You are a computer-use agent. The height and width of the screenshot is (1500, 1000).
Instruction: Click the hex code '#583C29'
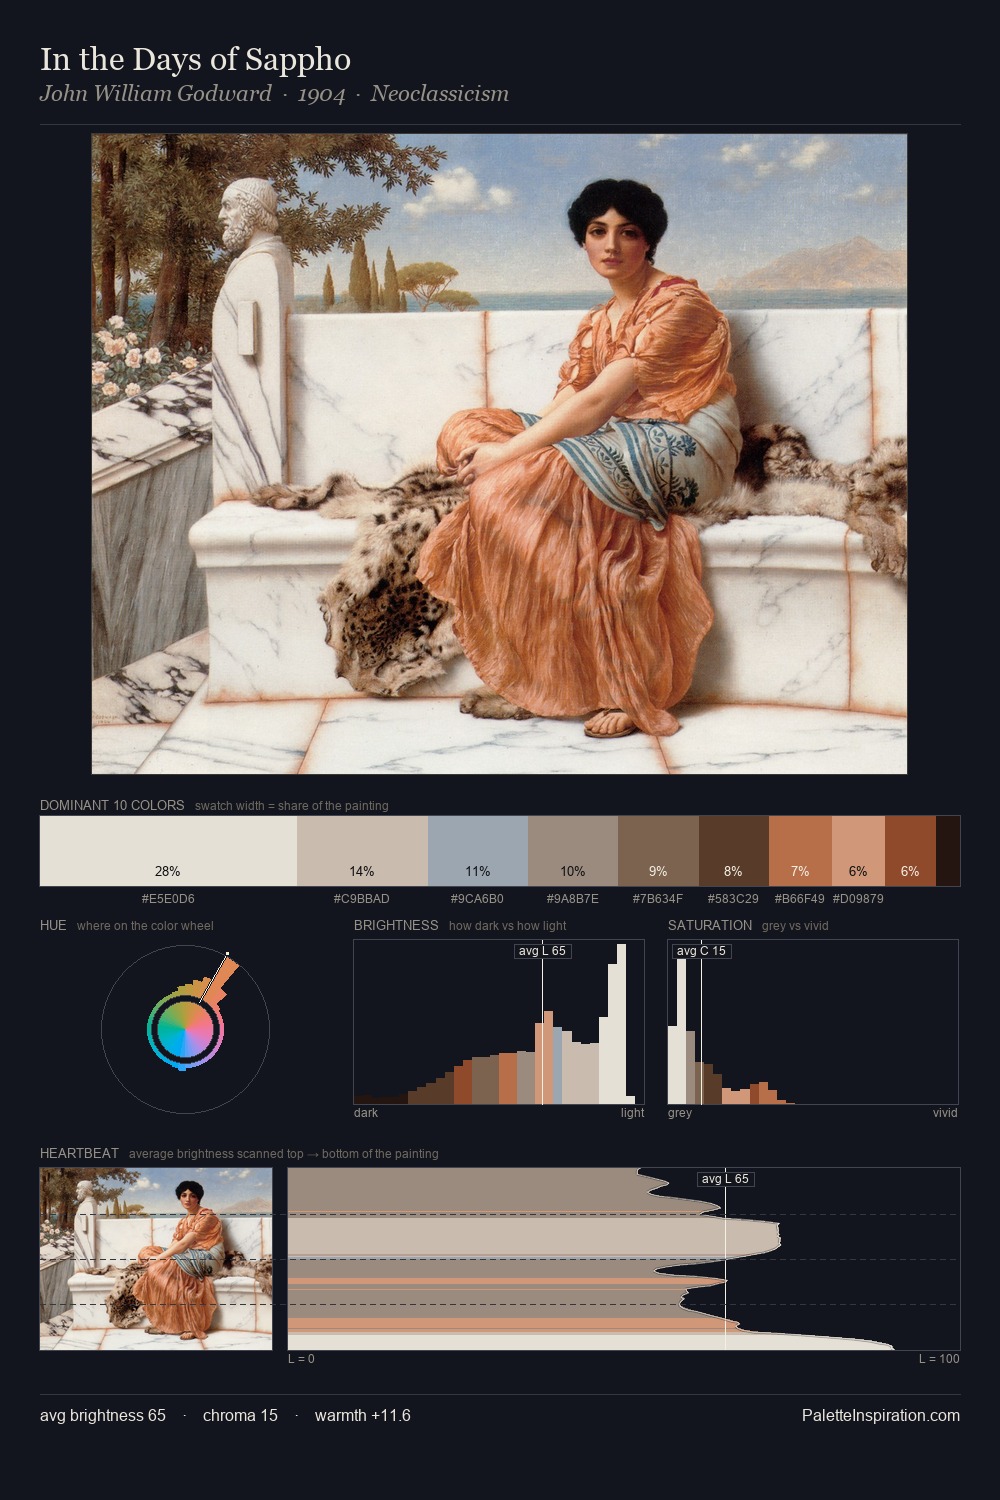(x=733, y=899)
